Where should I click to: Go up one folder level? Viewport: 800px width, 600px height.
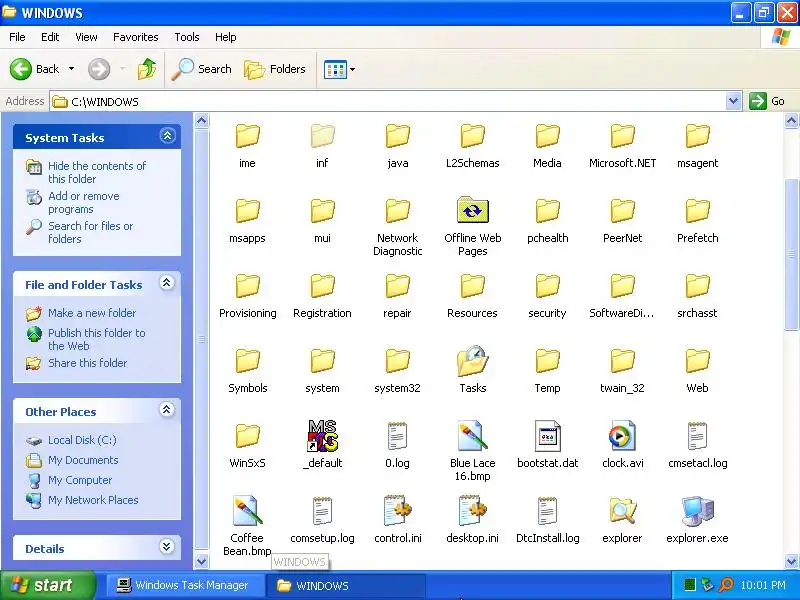click(x=147, y=69)
